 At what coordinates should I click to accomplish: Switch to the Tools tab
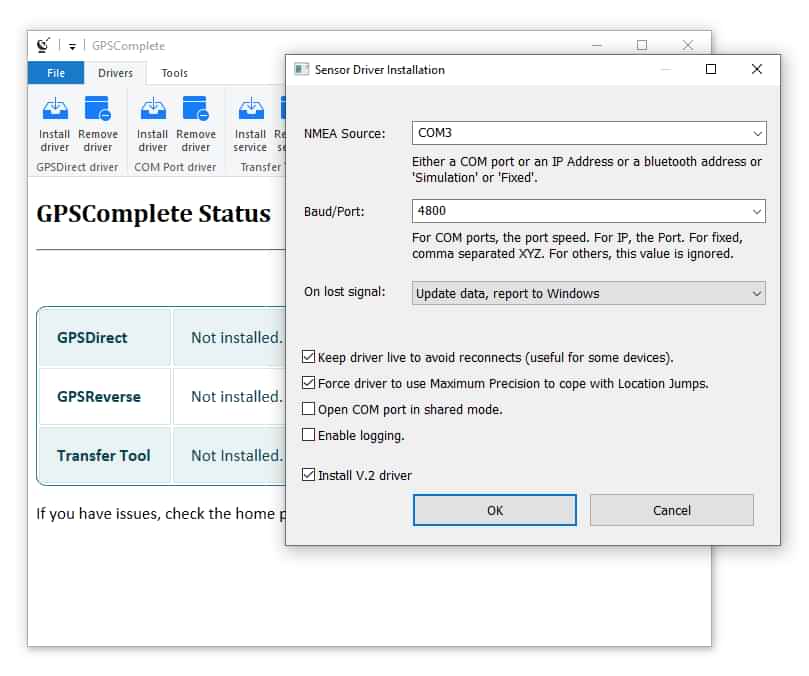tap(174, 73)
